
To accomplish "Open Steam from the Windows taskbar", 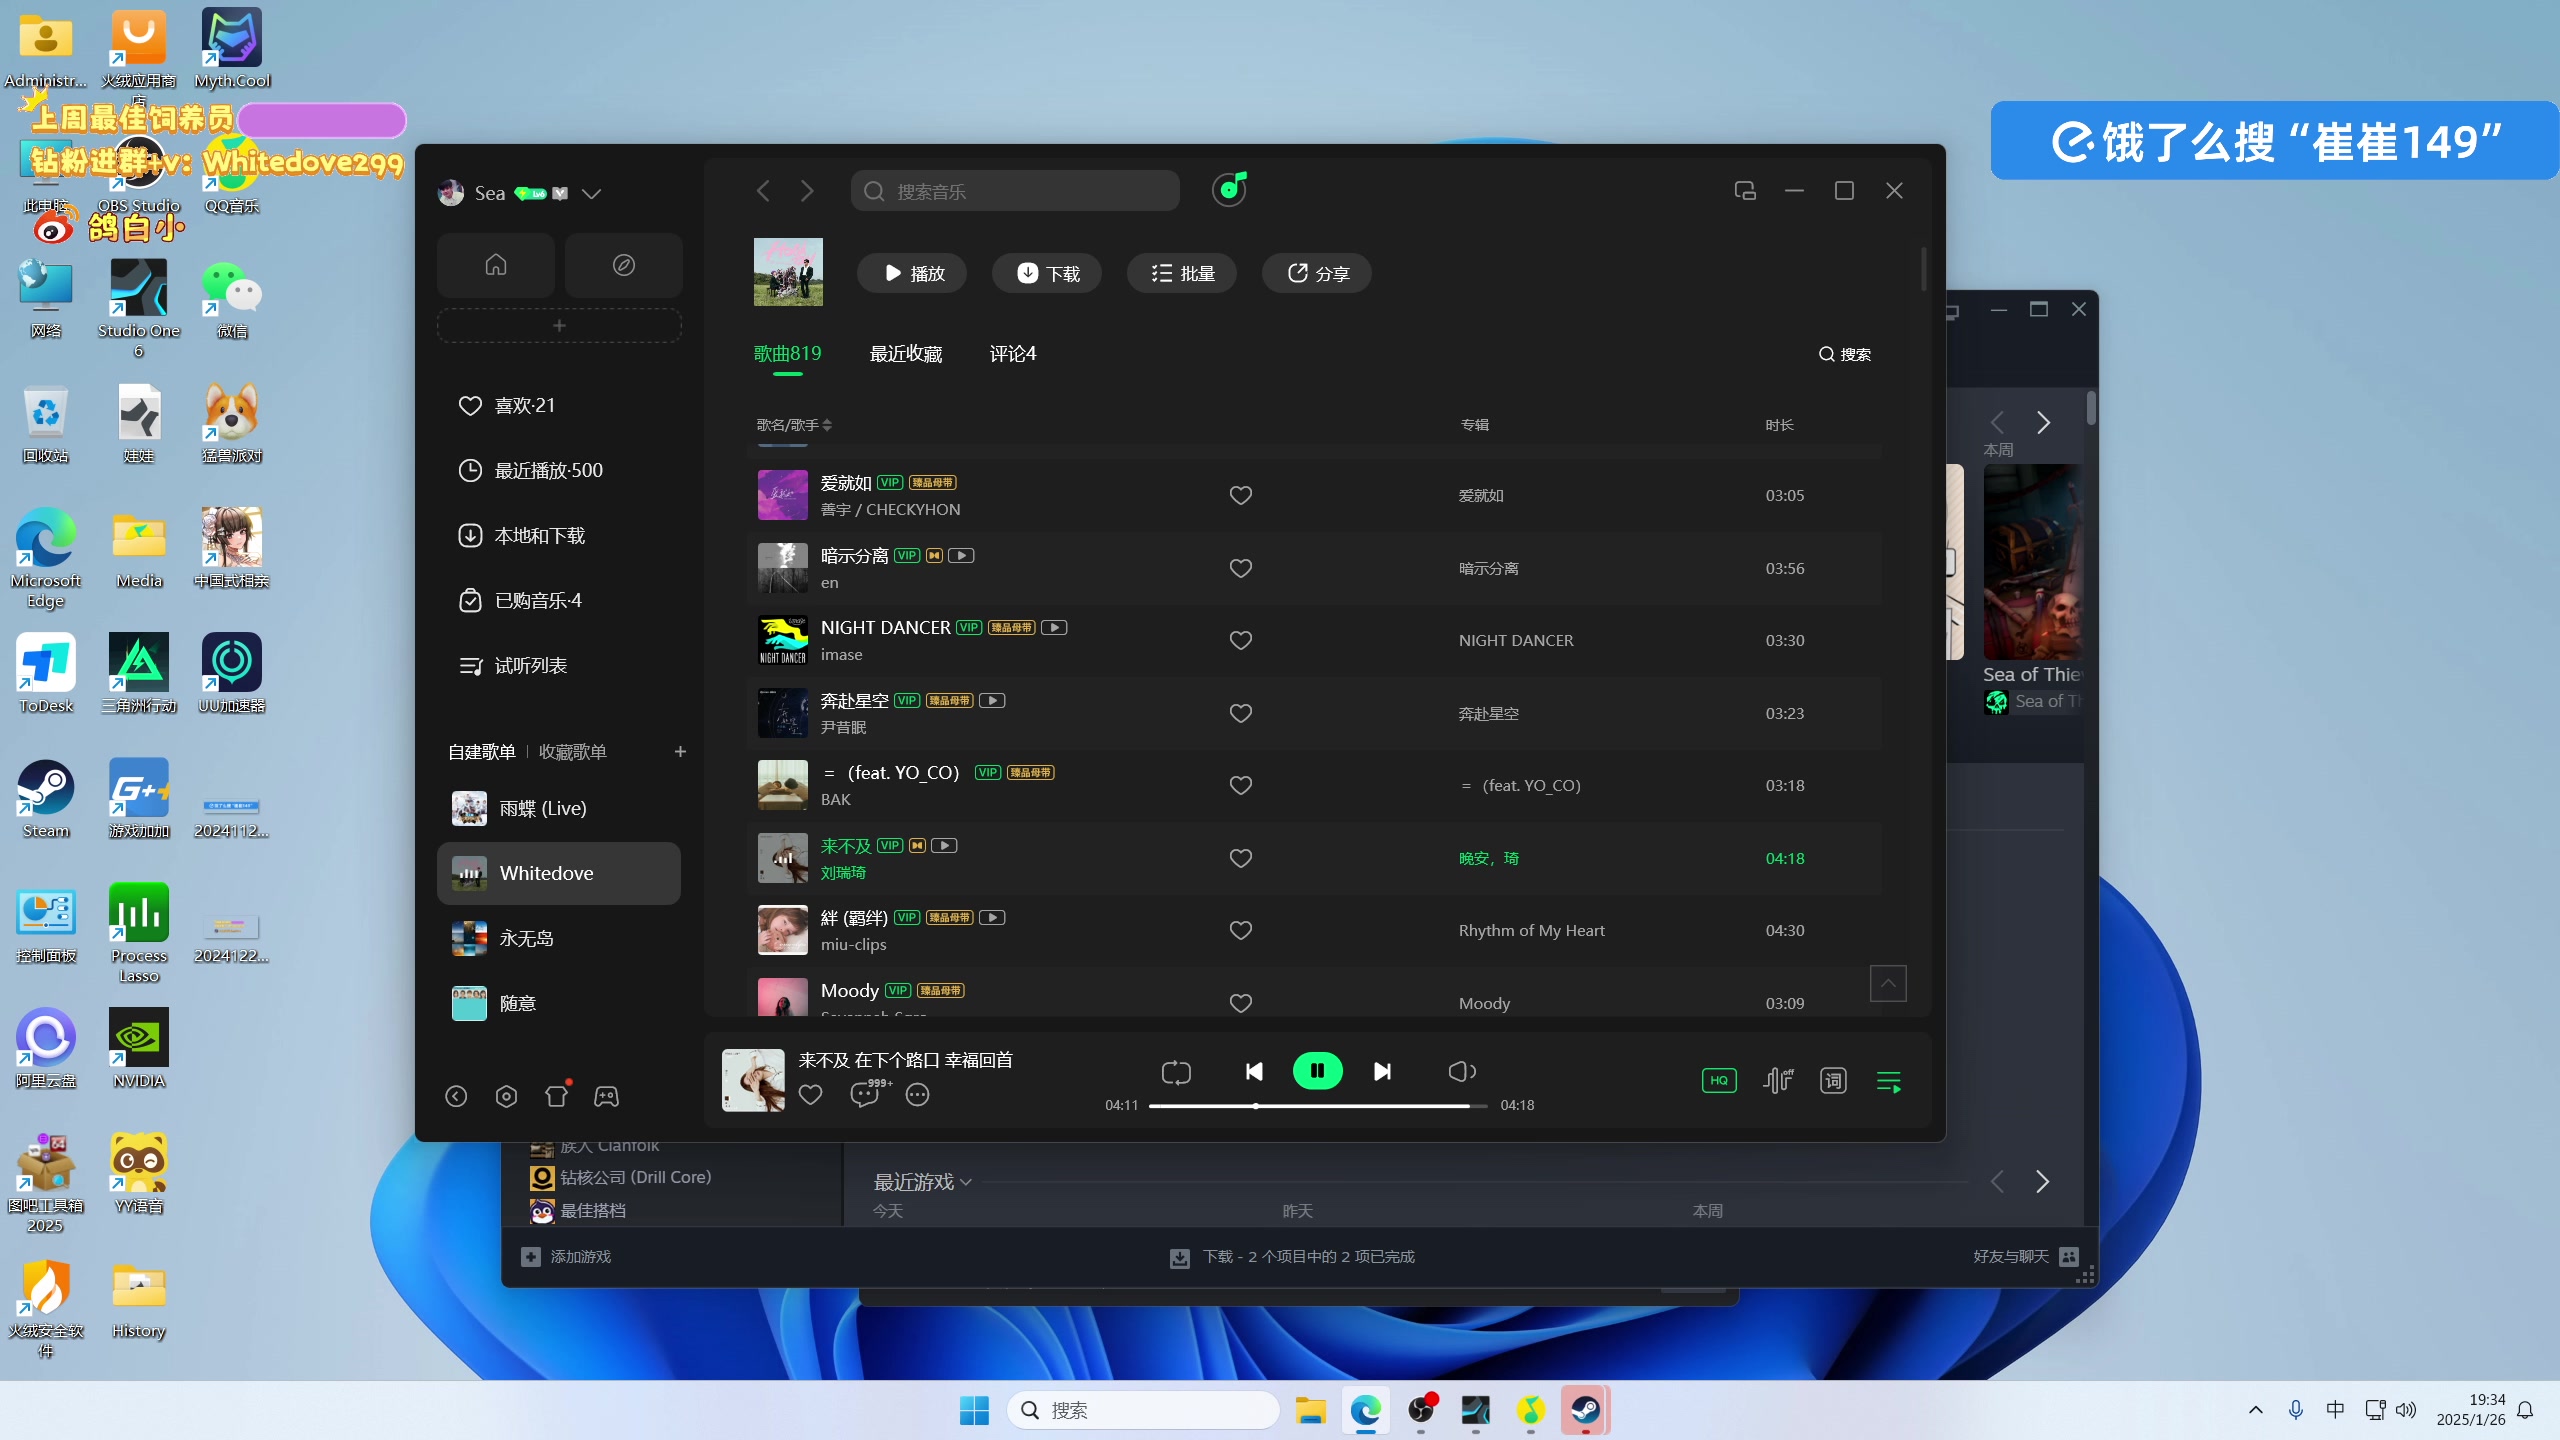I will [x=1585, y=1410].
